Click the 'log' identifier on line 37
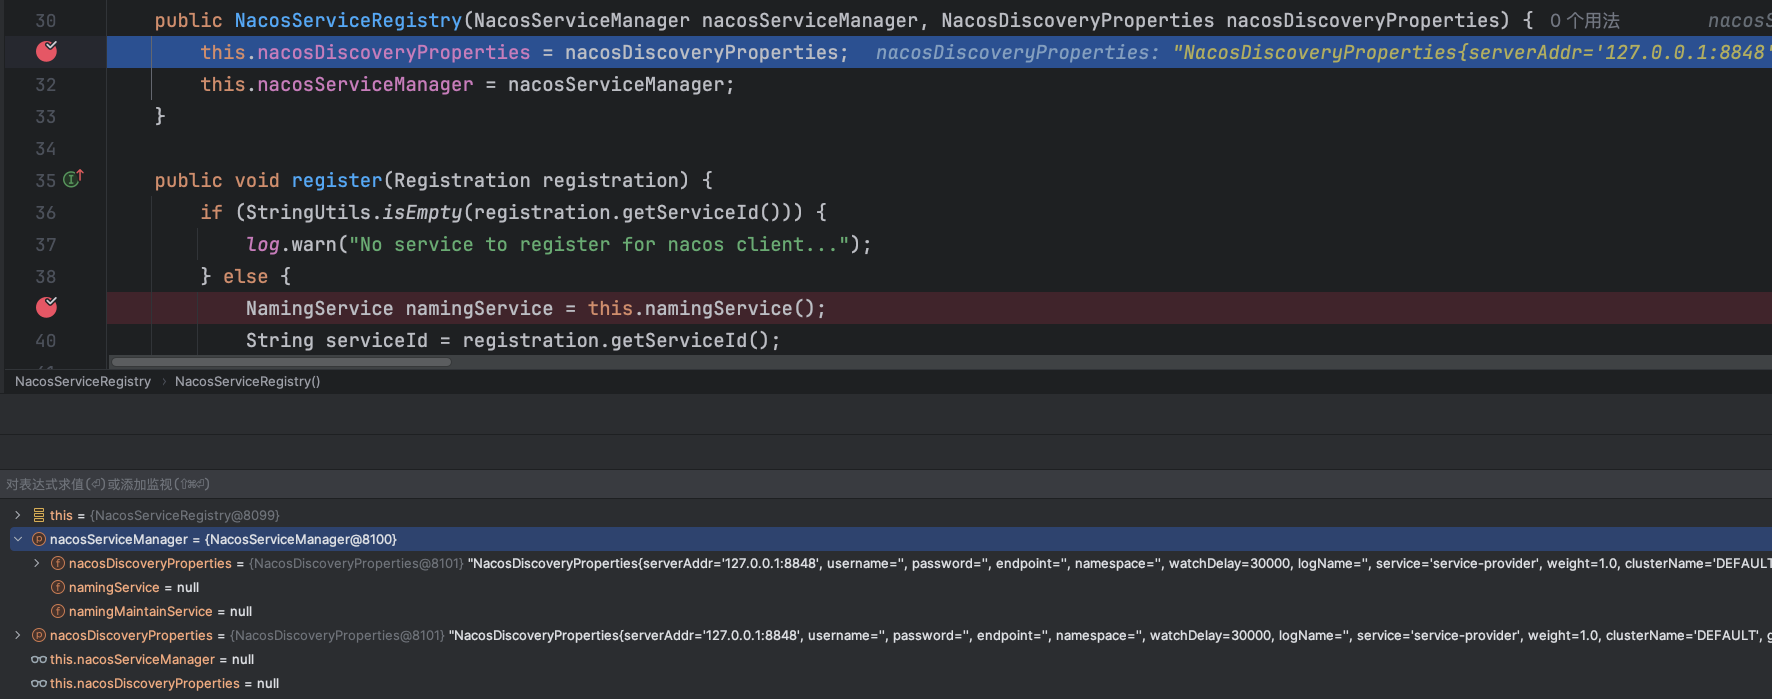Viewport: 1772px width, 699px height. pyautogui.click(x=263, y=244)
